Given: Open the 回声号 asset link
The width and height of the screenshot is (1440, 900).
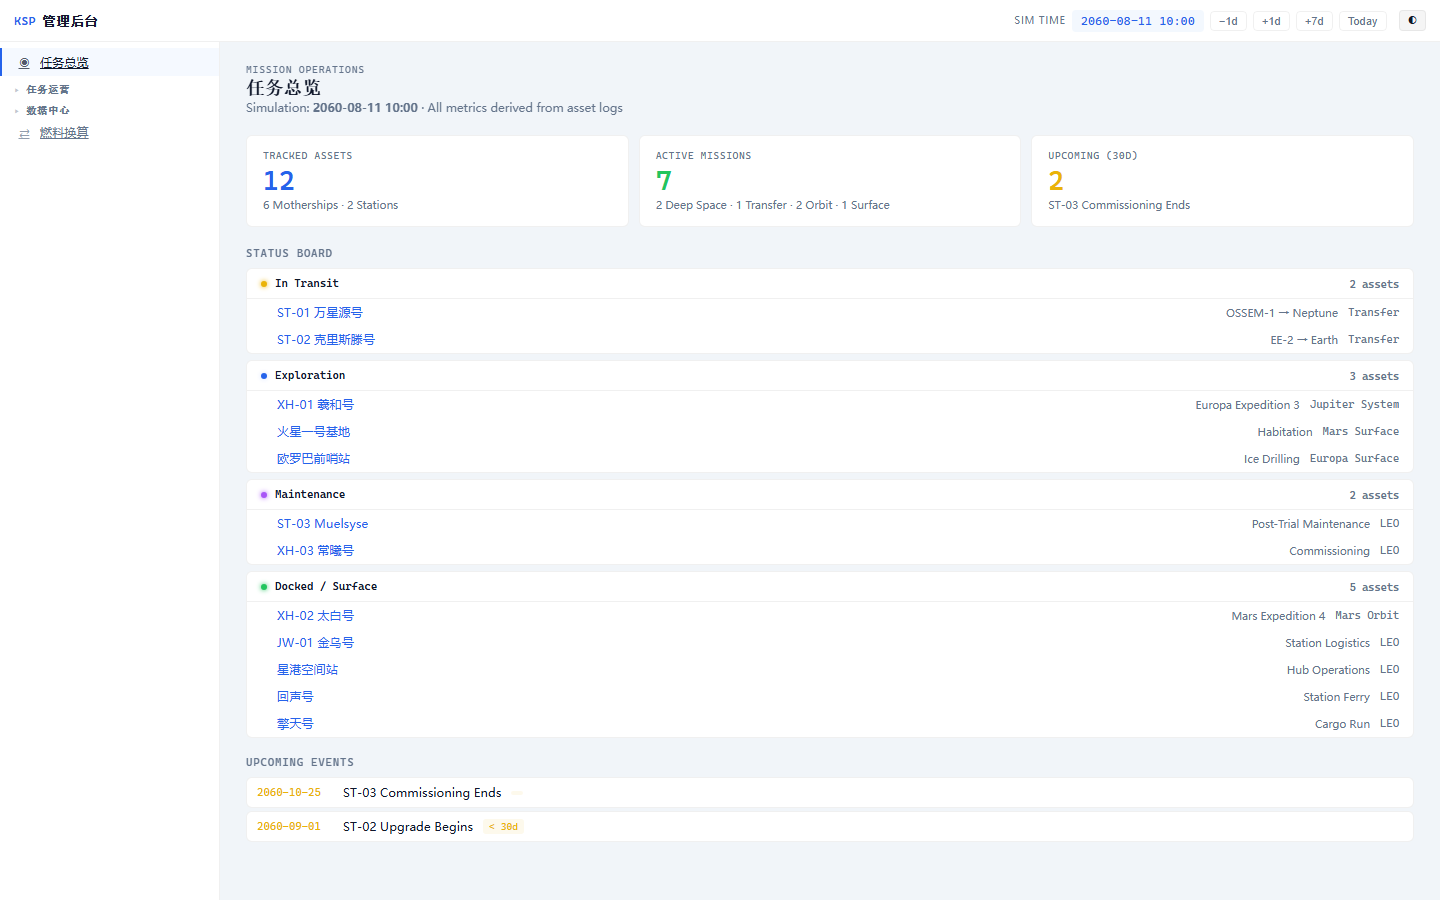Looking at the screenshot, I should click(x=295, y=697).
